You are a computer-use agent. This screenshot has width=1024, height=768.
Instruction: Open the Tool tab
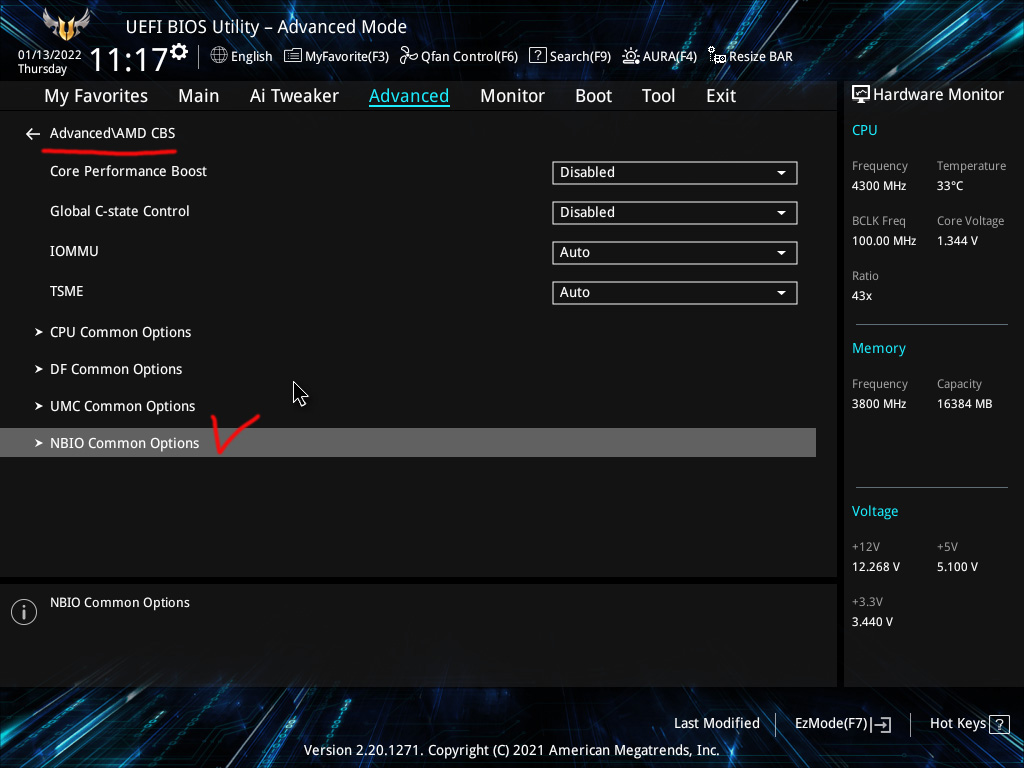pos(658,96)
